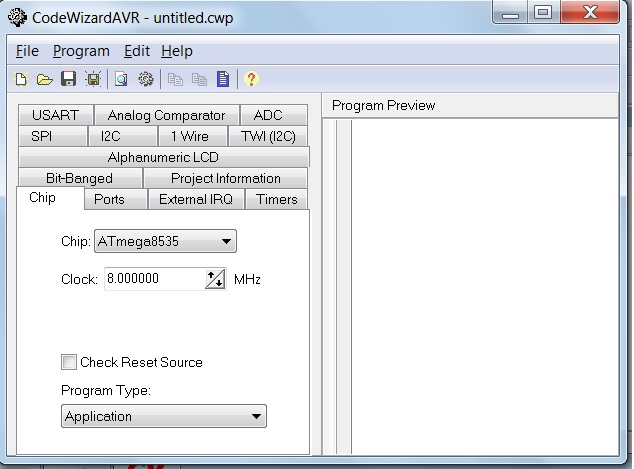Click the Clock up/down spinner button
Screen dimensions: 634x469
pos(215,279)
